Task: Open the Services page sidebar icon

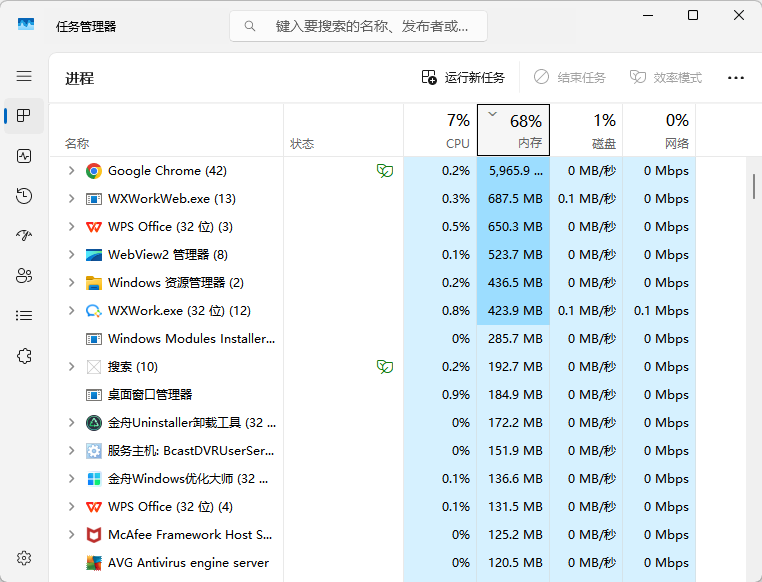Action: [24, 356]
